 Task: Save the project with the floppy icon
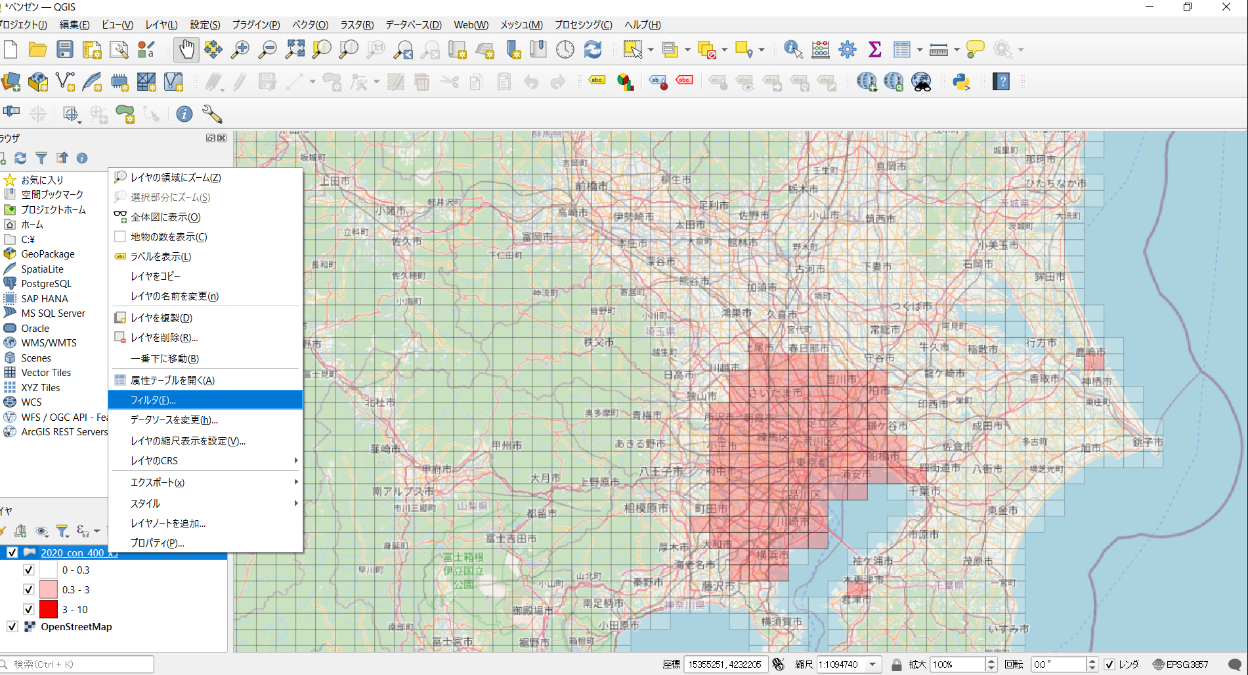(65, 49)
